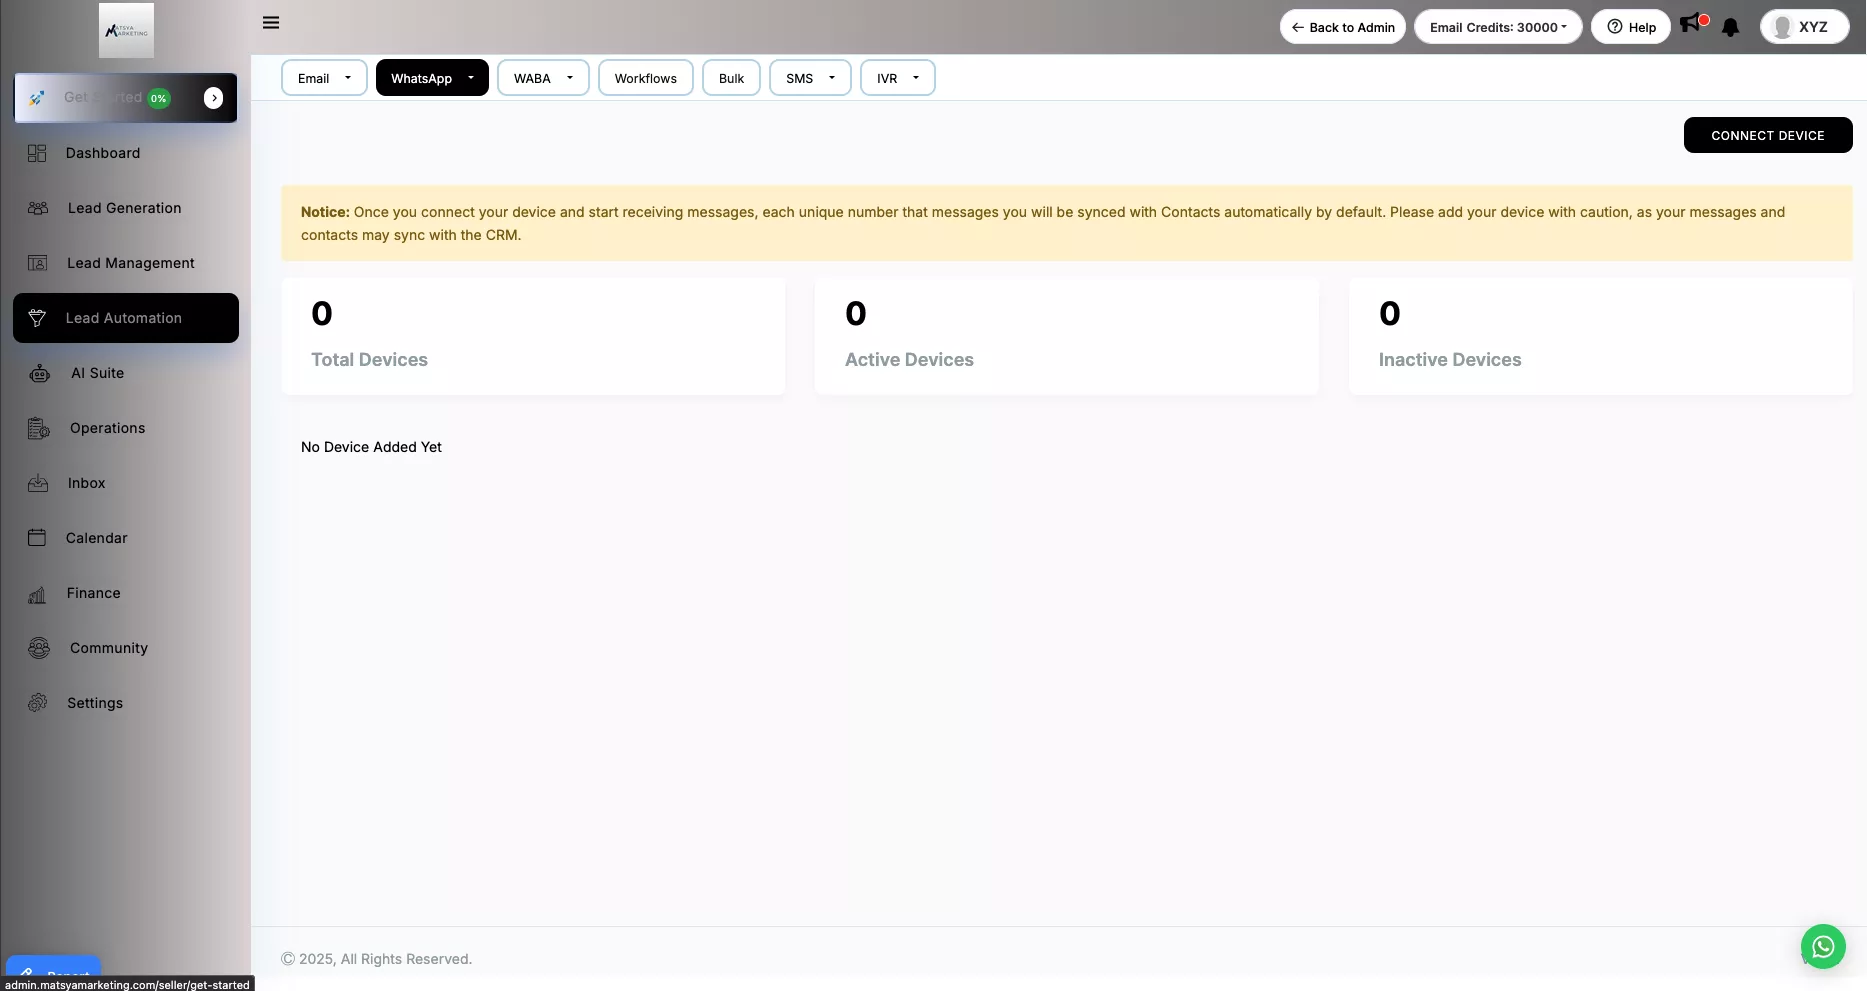
Task: Go Back to Admin
Action: click(x=1342, y=27)
